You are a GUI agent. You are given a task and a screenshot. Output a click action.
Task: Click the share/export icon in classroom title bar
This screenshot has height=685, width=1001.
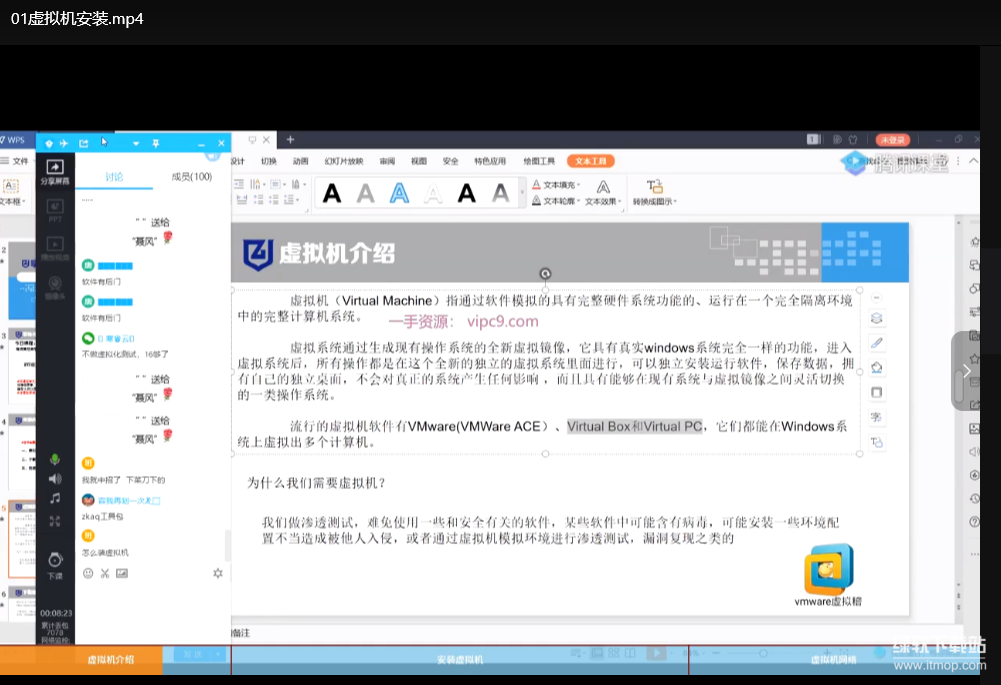84,144
